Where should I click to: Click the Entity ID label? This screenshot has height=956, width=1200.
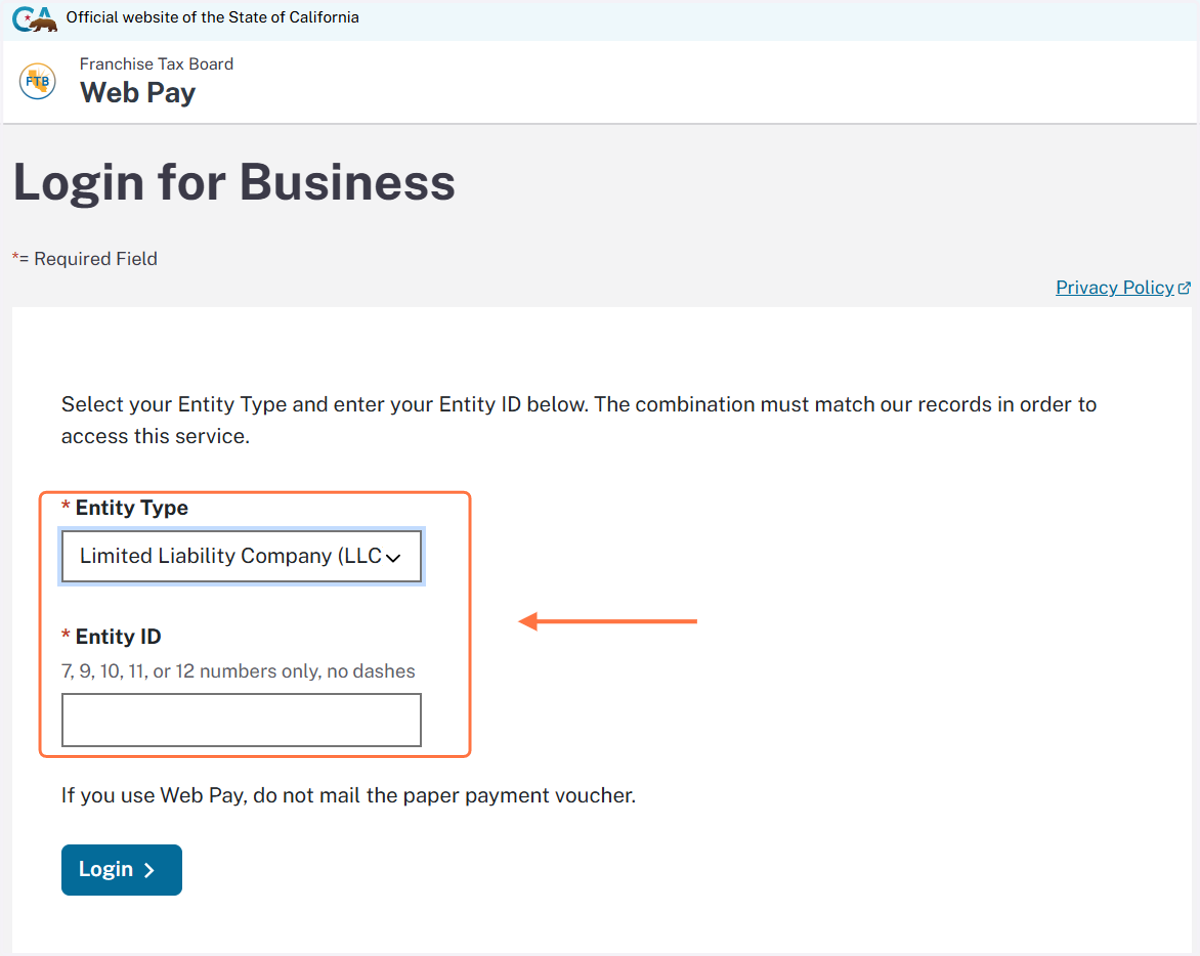pos(118,637)
